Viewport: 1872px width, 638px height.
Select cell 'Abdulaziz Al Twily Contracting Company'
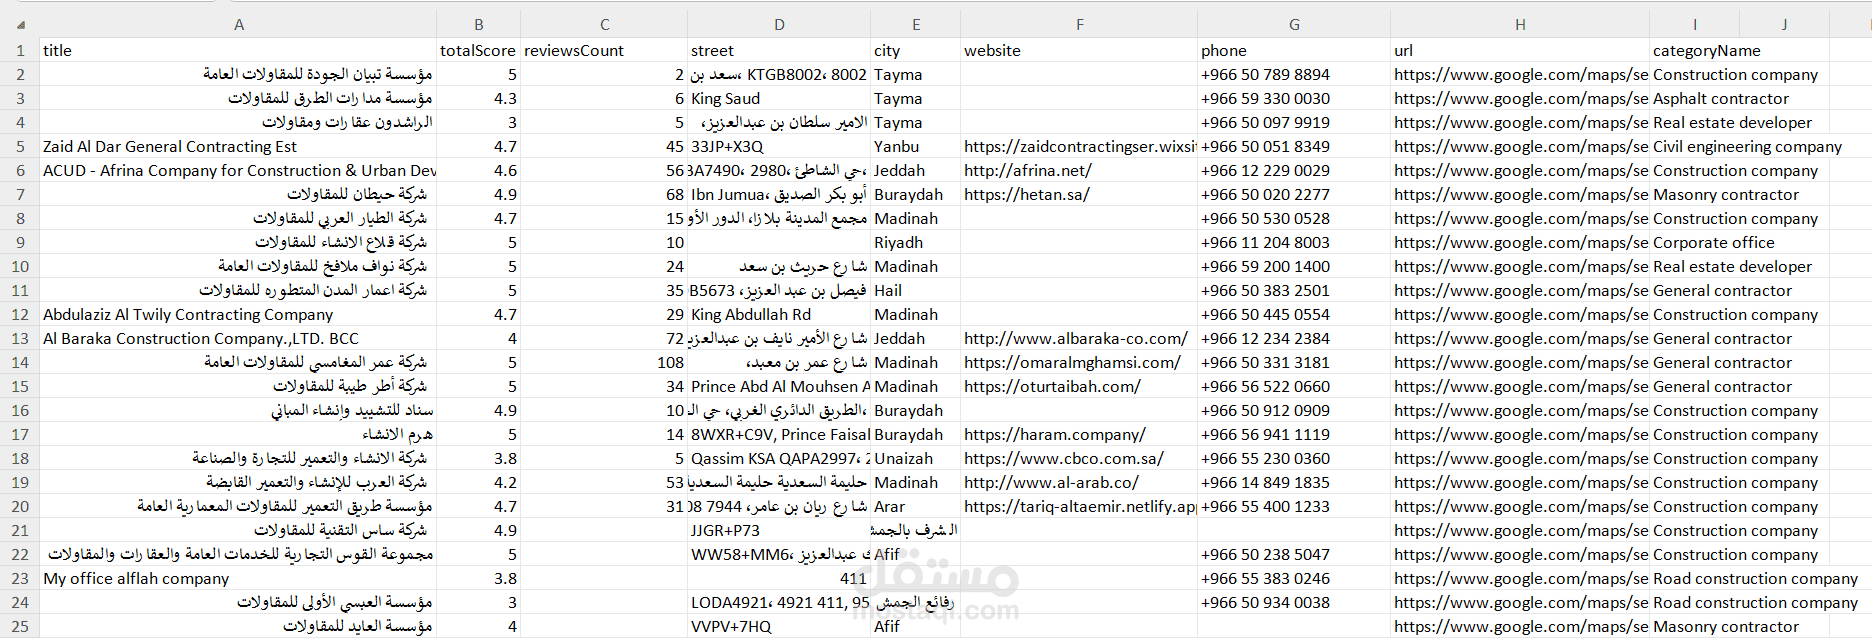pyautogui.click(x=238, y=314)
